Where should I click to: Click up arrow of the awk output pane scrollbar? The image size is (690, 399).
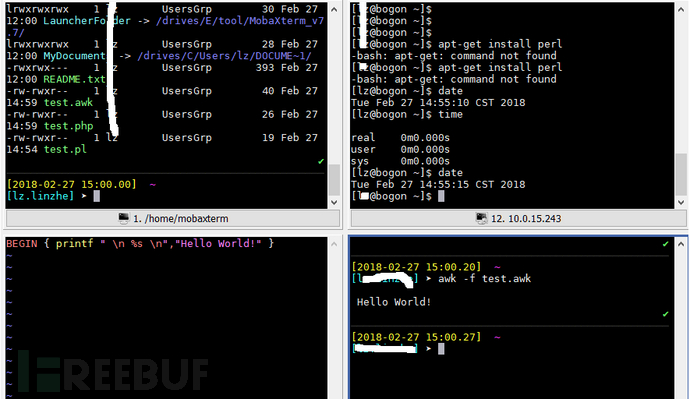pos(681,244)
